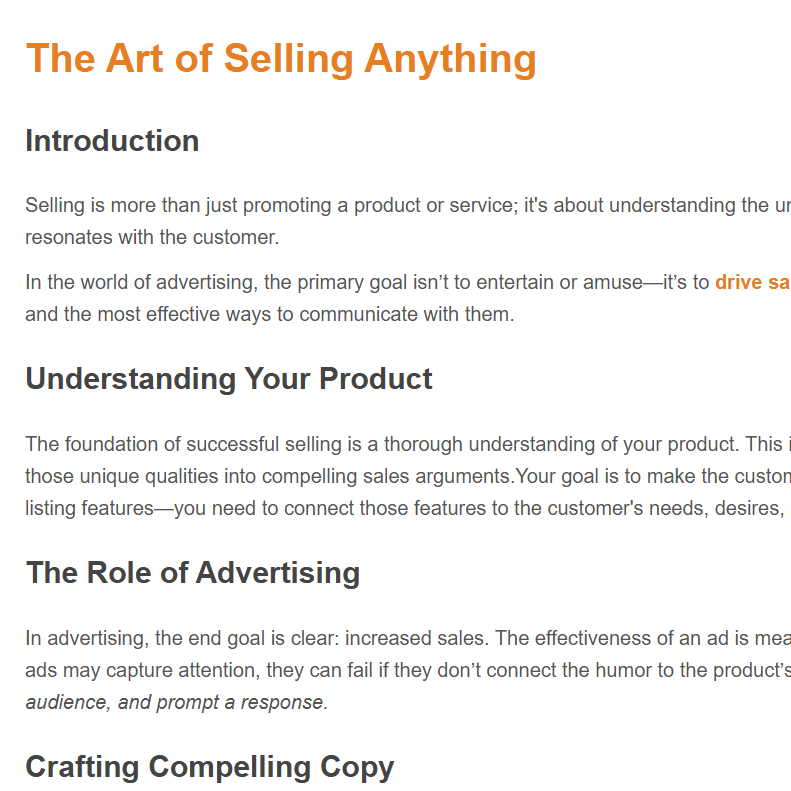Click the line starting "In advertising, the end goal"
Image resolution: width=791 pixels, height=791 pixels.
pos(408,638)
